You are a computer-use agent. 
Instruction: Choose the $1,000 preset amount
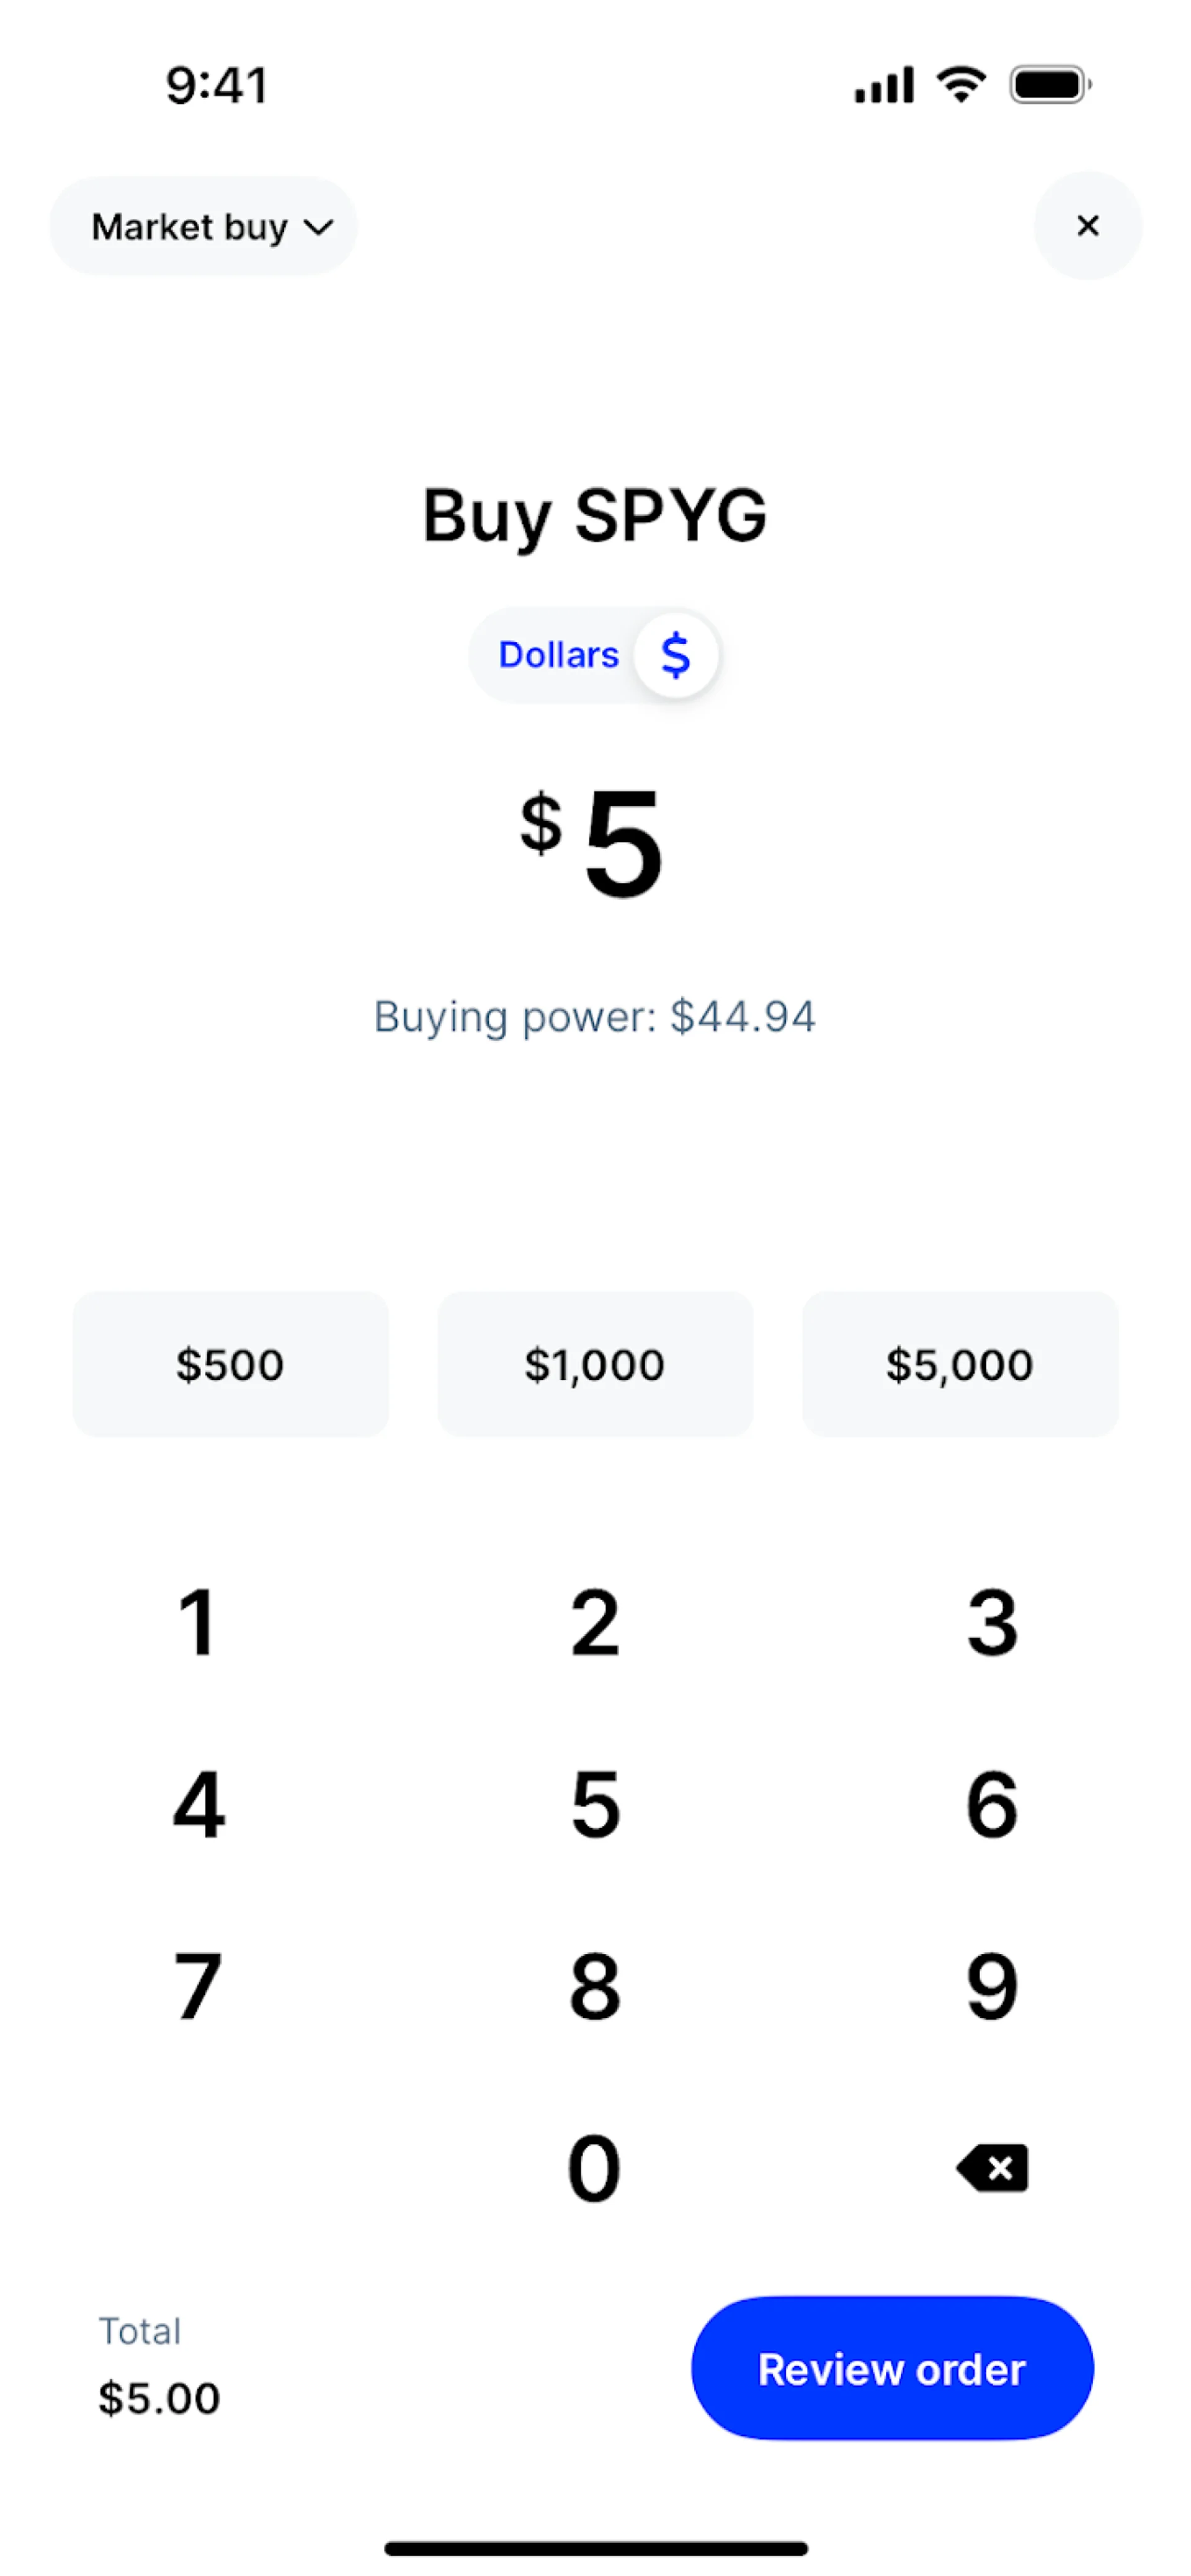pyautogui.click(x=594, y=1364)
